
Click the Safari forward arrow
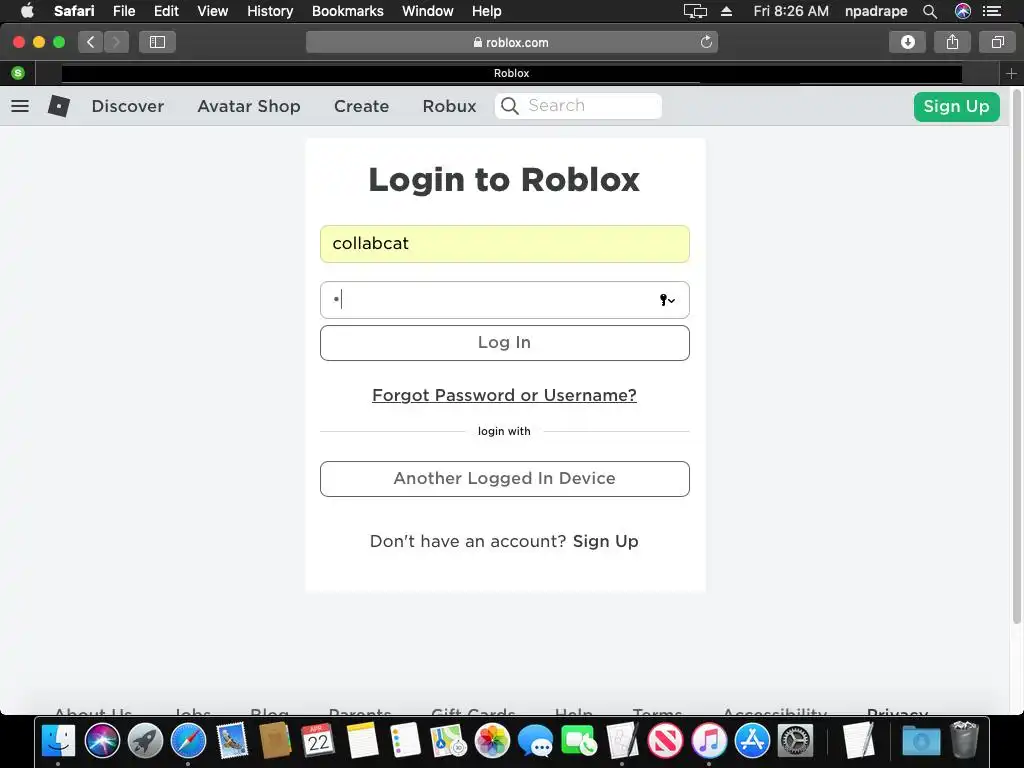click(x=116, y=42)
